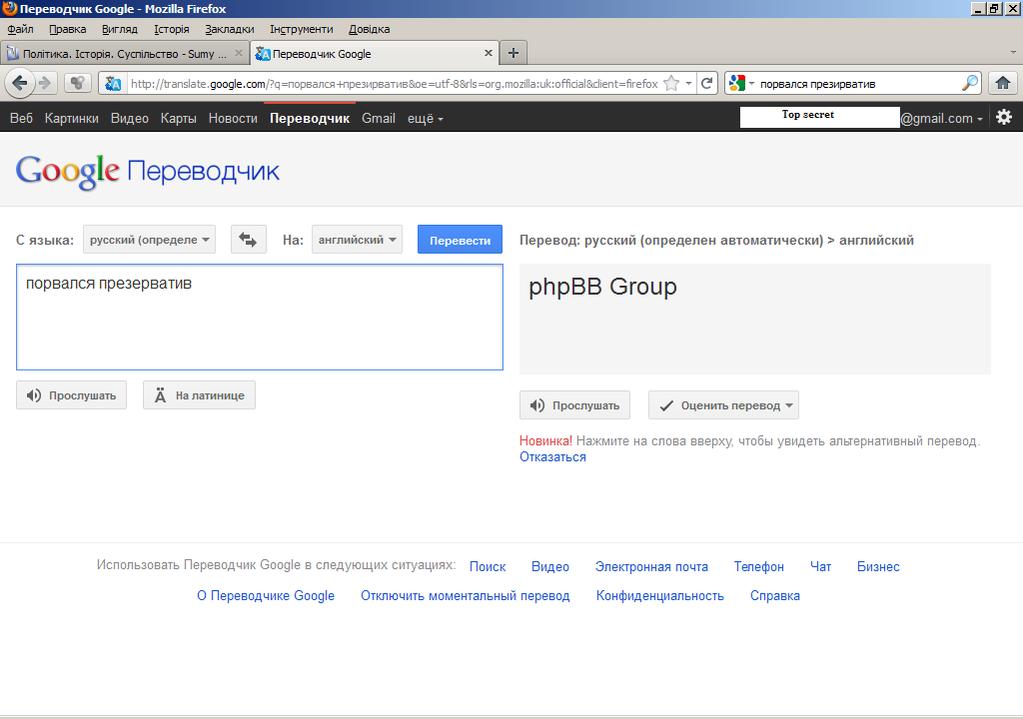Open source language dropdown русский

(149, 239)
